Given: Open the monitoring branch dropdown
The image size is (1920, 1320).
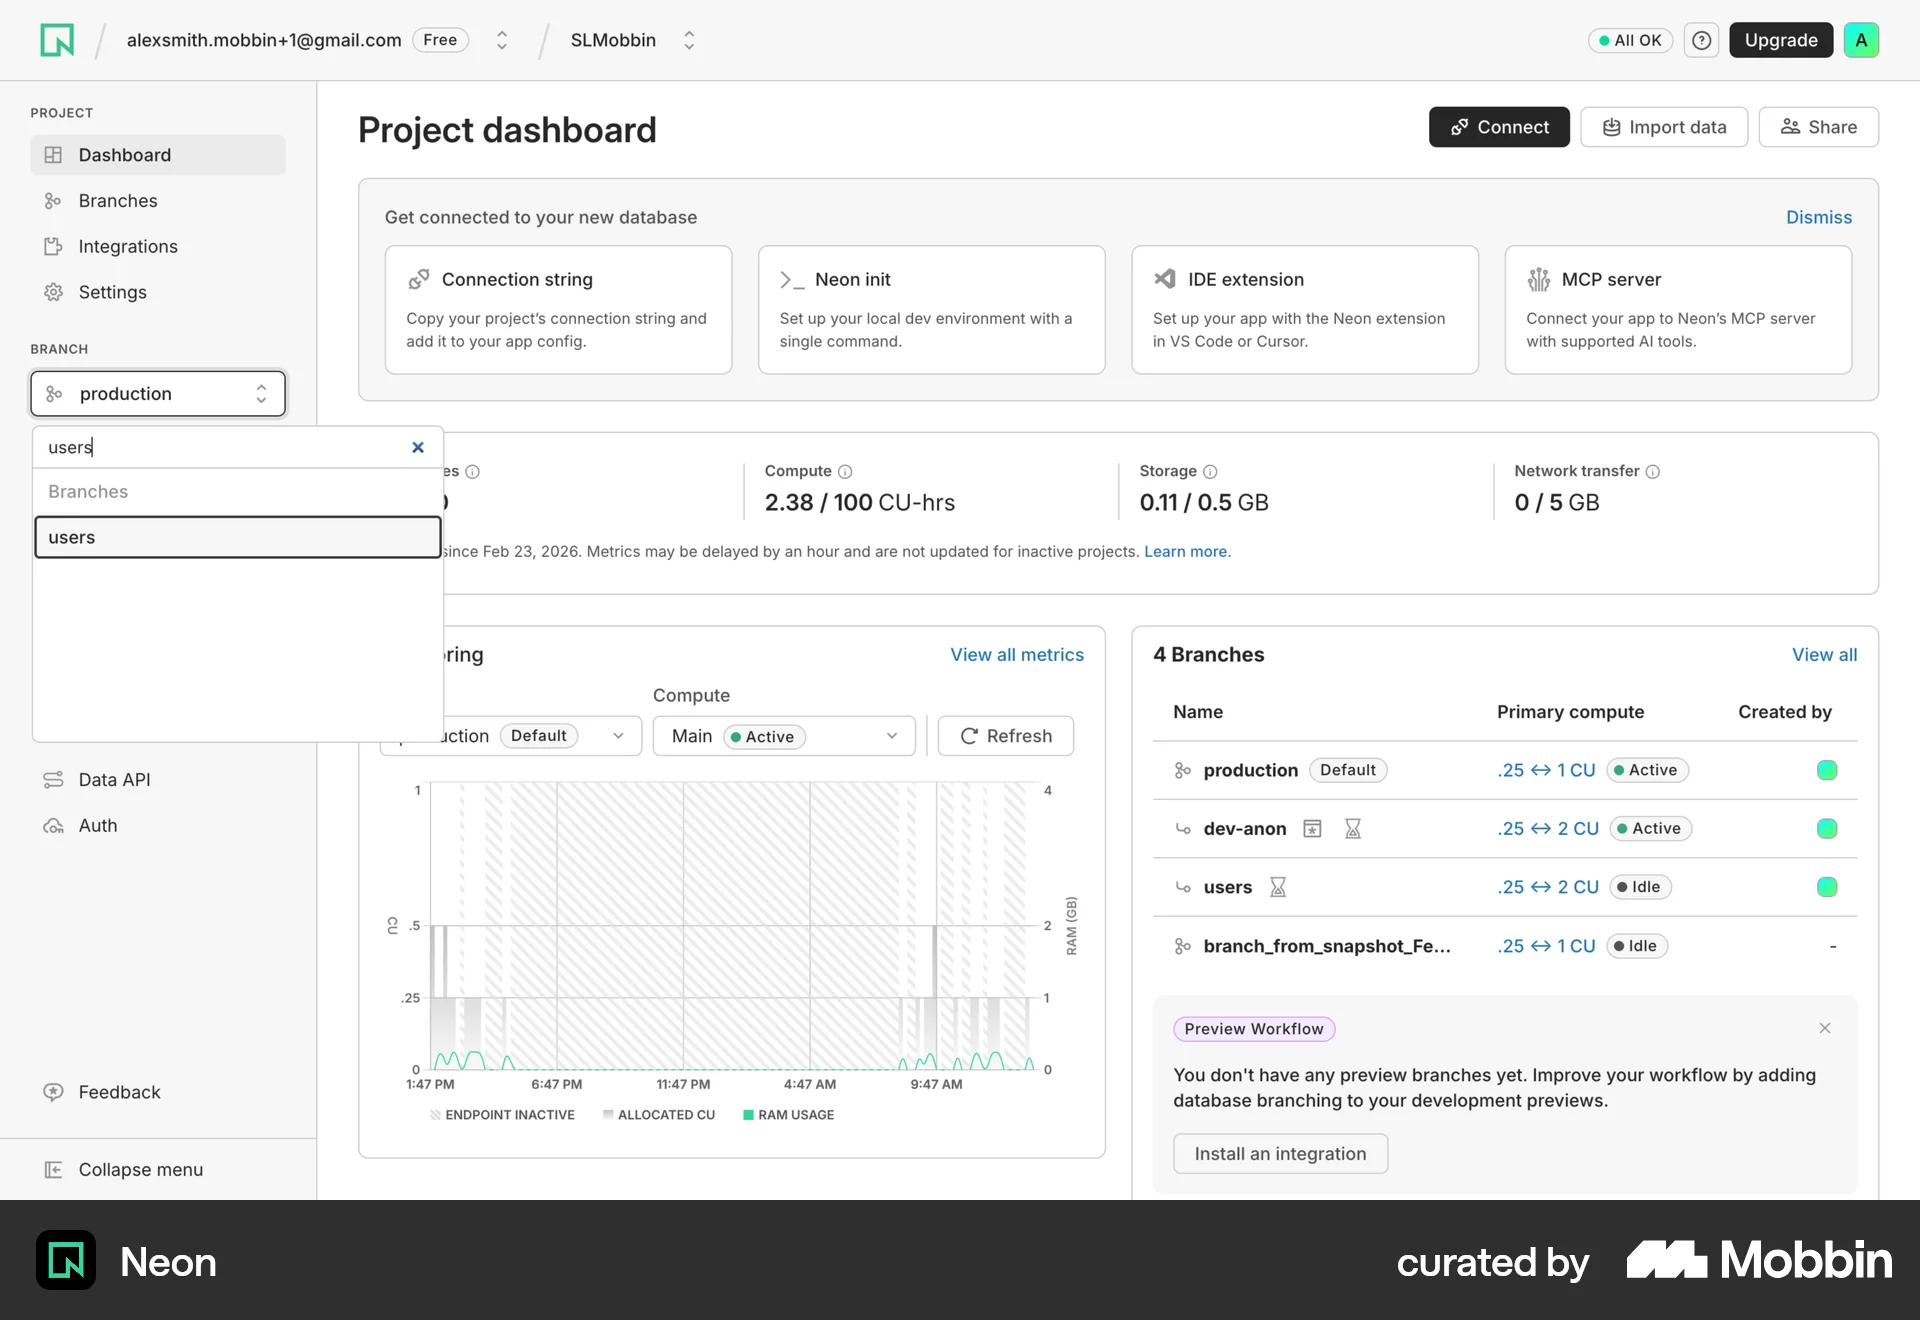Looking at the screenshot, I should coord(510,736).
